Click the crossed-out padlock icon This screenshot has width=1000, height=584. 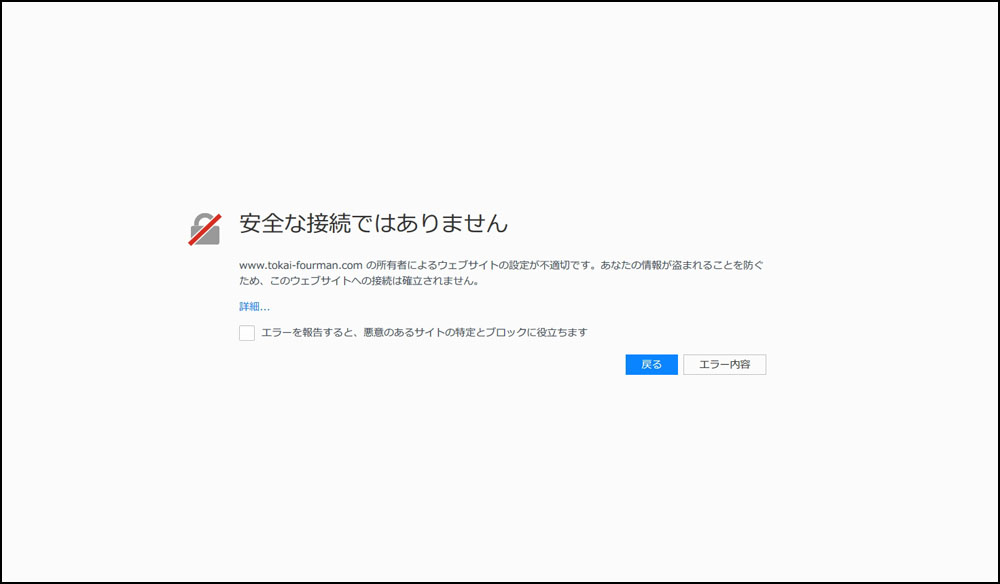(205, 230)
